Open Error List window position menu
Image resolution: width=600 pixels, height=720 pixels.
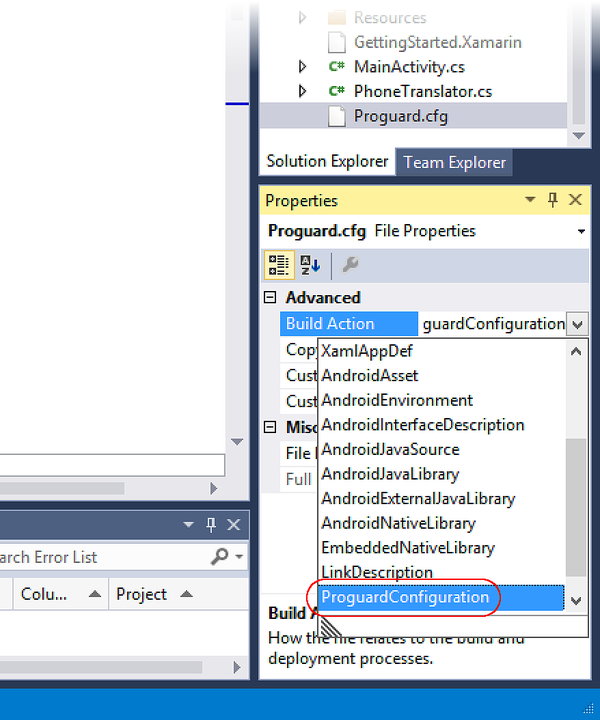pyautogui.click(x=188, y=524)
